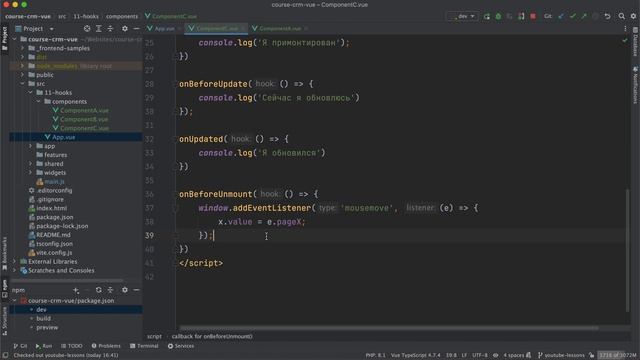
Task: Open the Database tool window
Action: [x=636, y=42]
